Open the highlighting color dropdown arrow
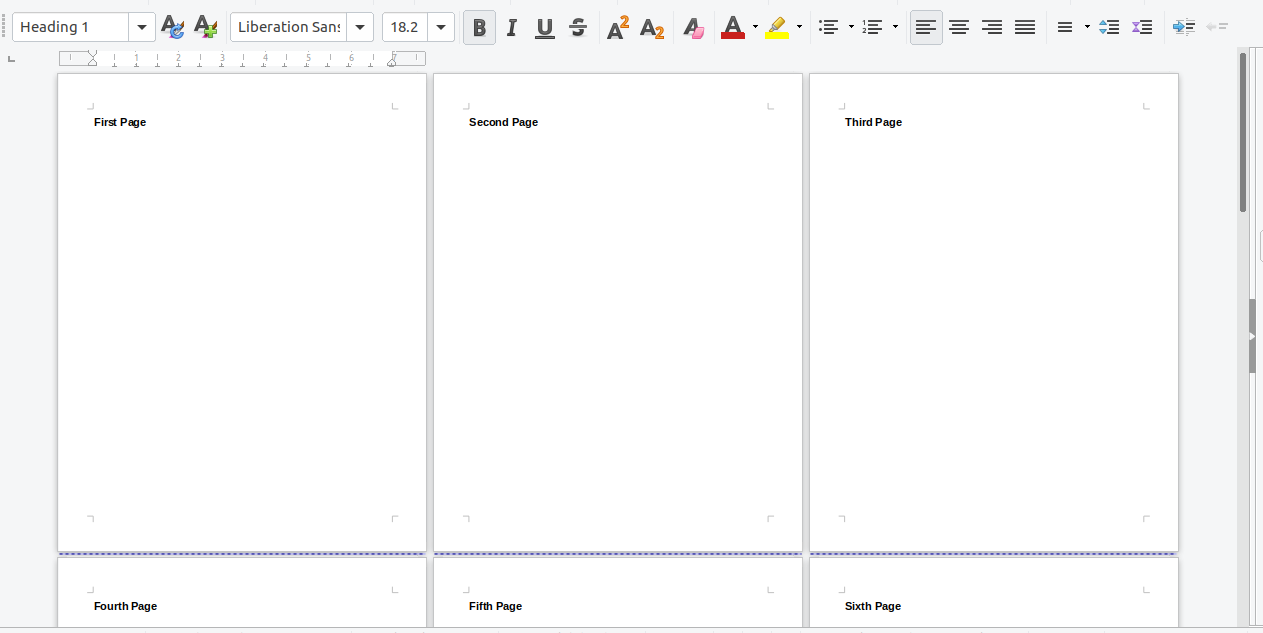 (798, 27)
